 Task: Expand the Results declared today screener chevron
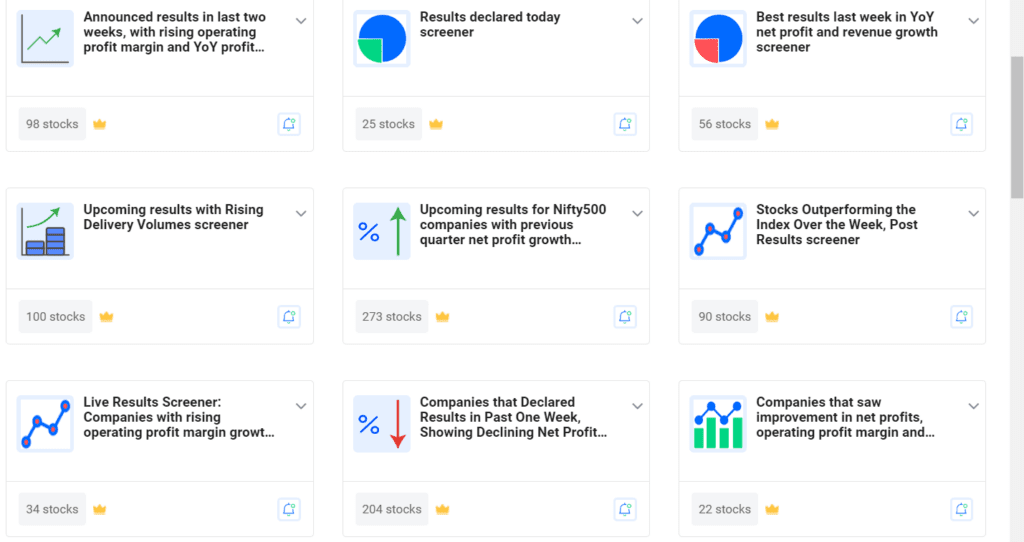pyautogui.click(x=637, y=21)
